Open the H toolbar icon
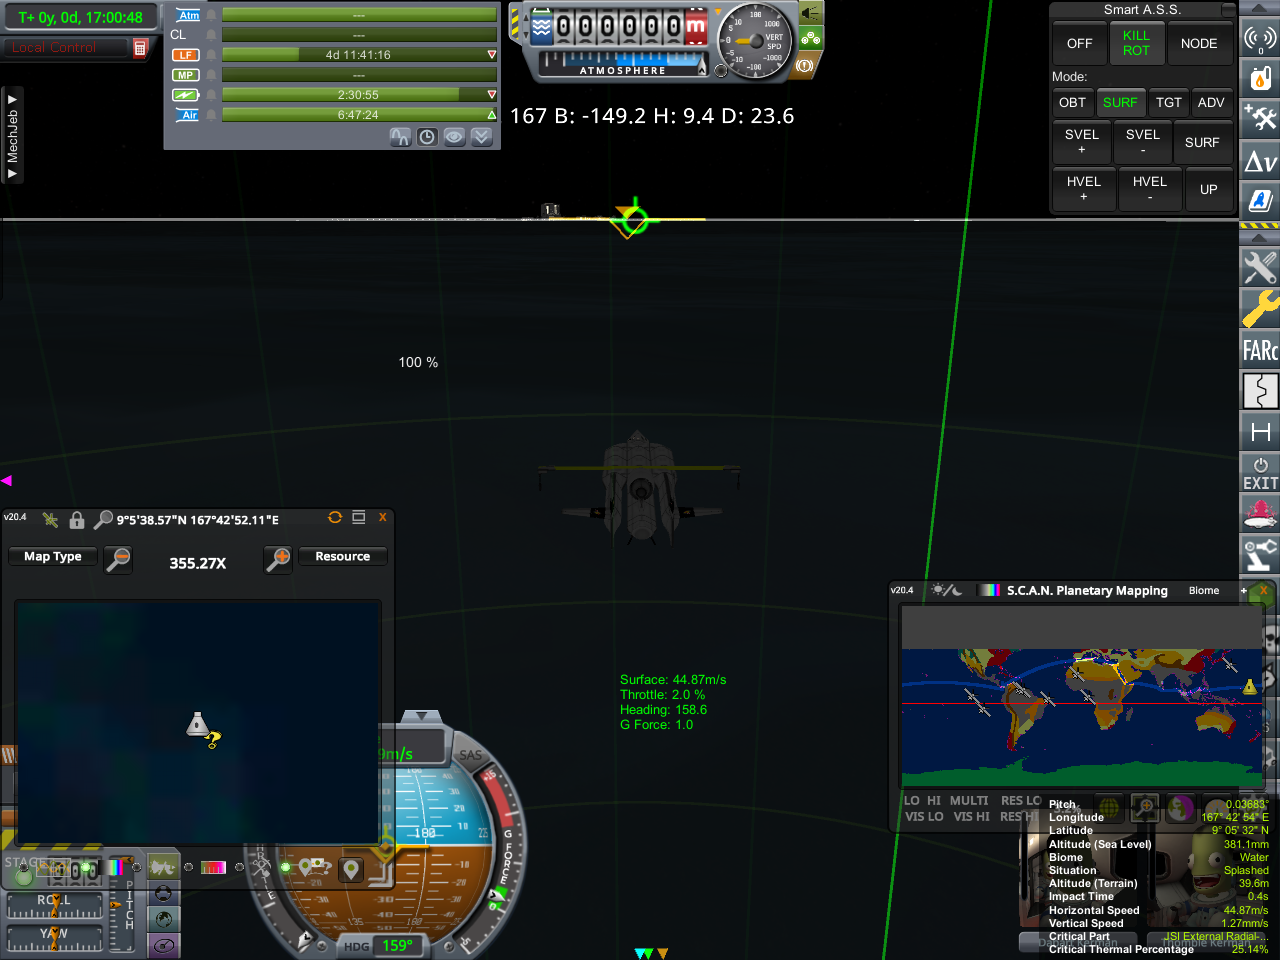The image size is (1280, 960). [1260, 432]
